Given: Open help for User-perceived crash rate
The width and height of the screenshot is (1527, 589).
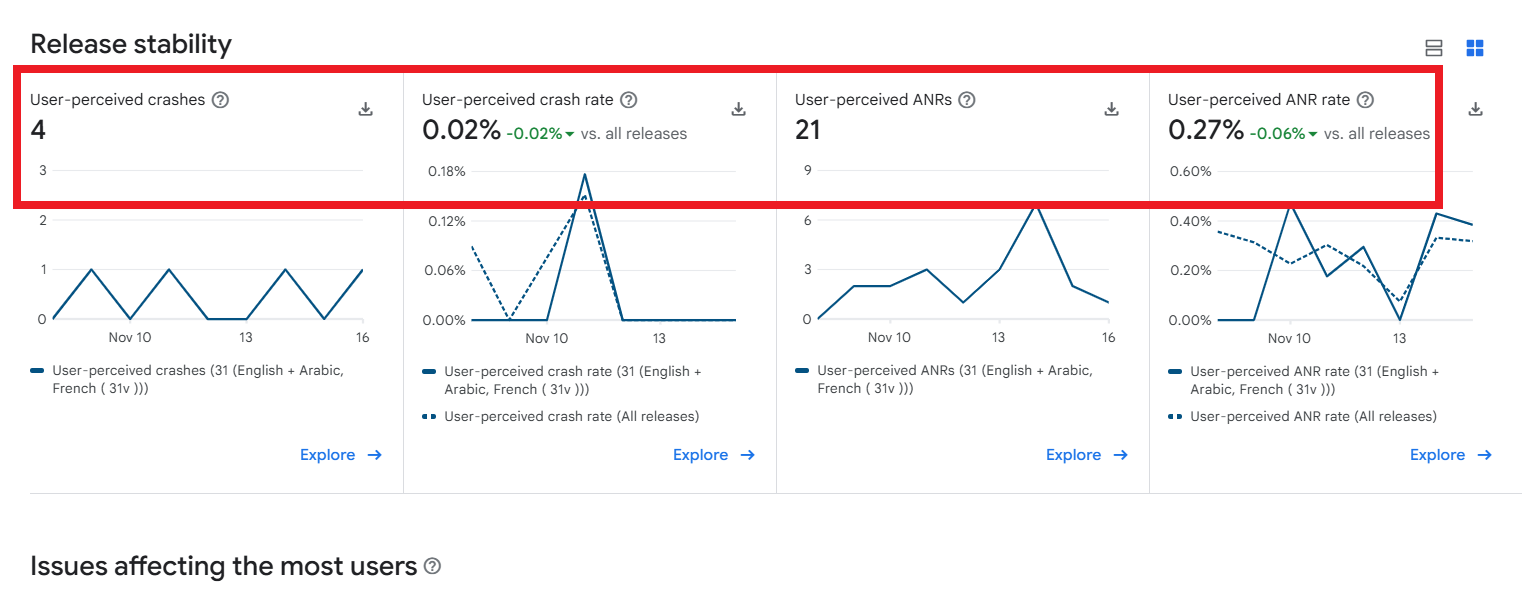Looking at the screenshot, I should coord(629,100).
